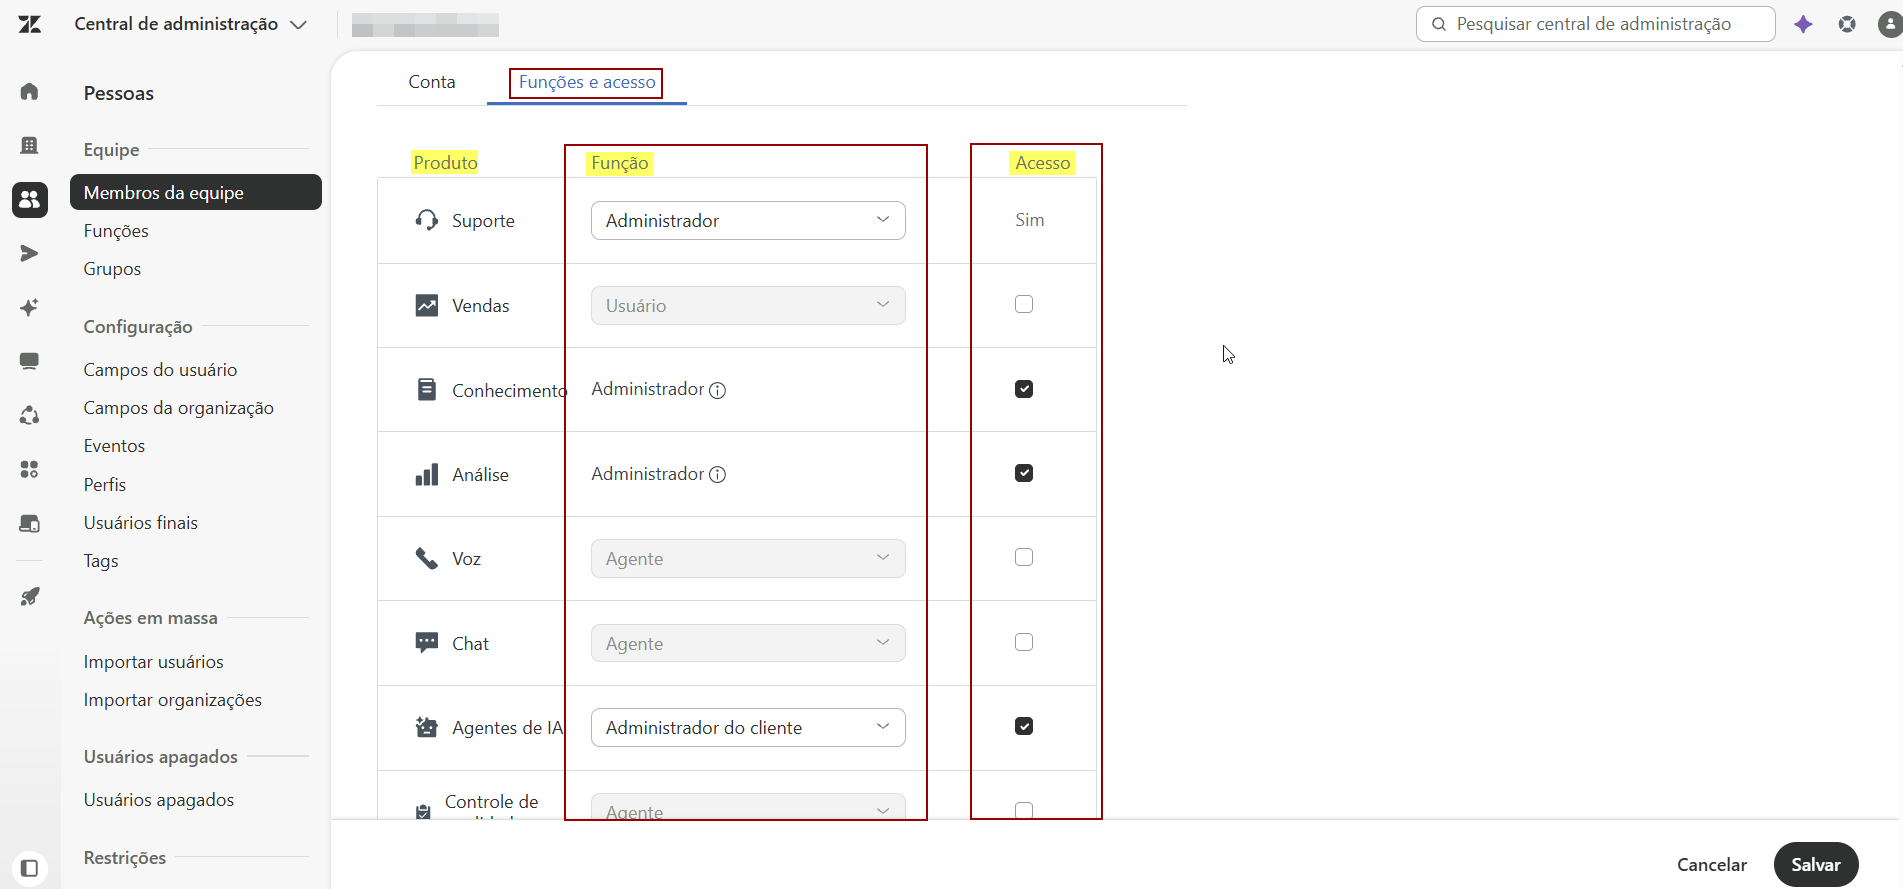Open Perfis in sidebar
1903x889 pixels.
[105, 485]
